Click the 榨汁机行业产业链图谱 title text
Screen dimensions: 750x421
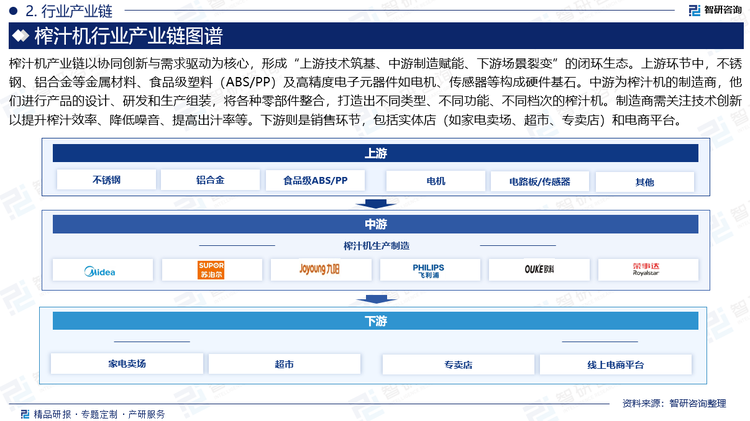click(x=129, y=36)
